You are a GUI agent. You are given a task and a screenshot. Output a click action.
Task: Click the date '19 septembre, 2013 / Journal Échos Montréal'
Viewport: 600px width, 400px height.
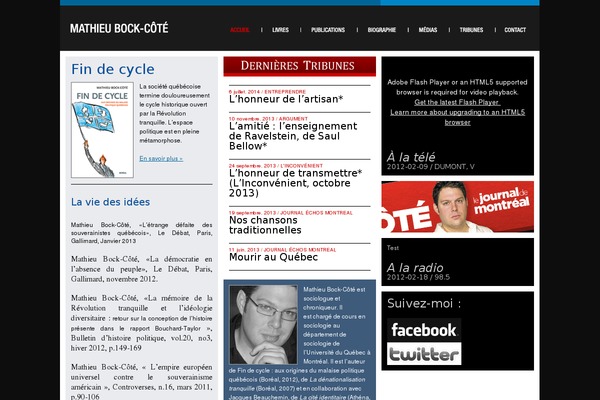coord(291,213)
